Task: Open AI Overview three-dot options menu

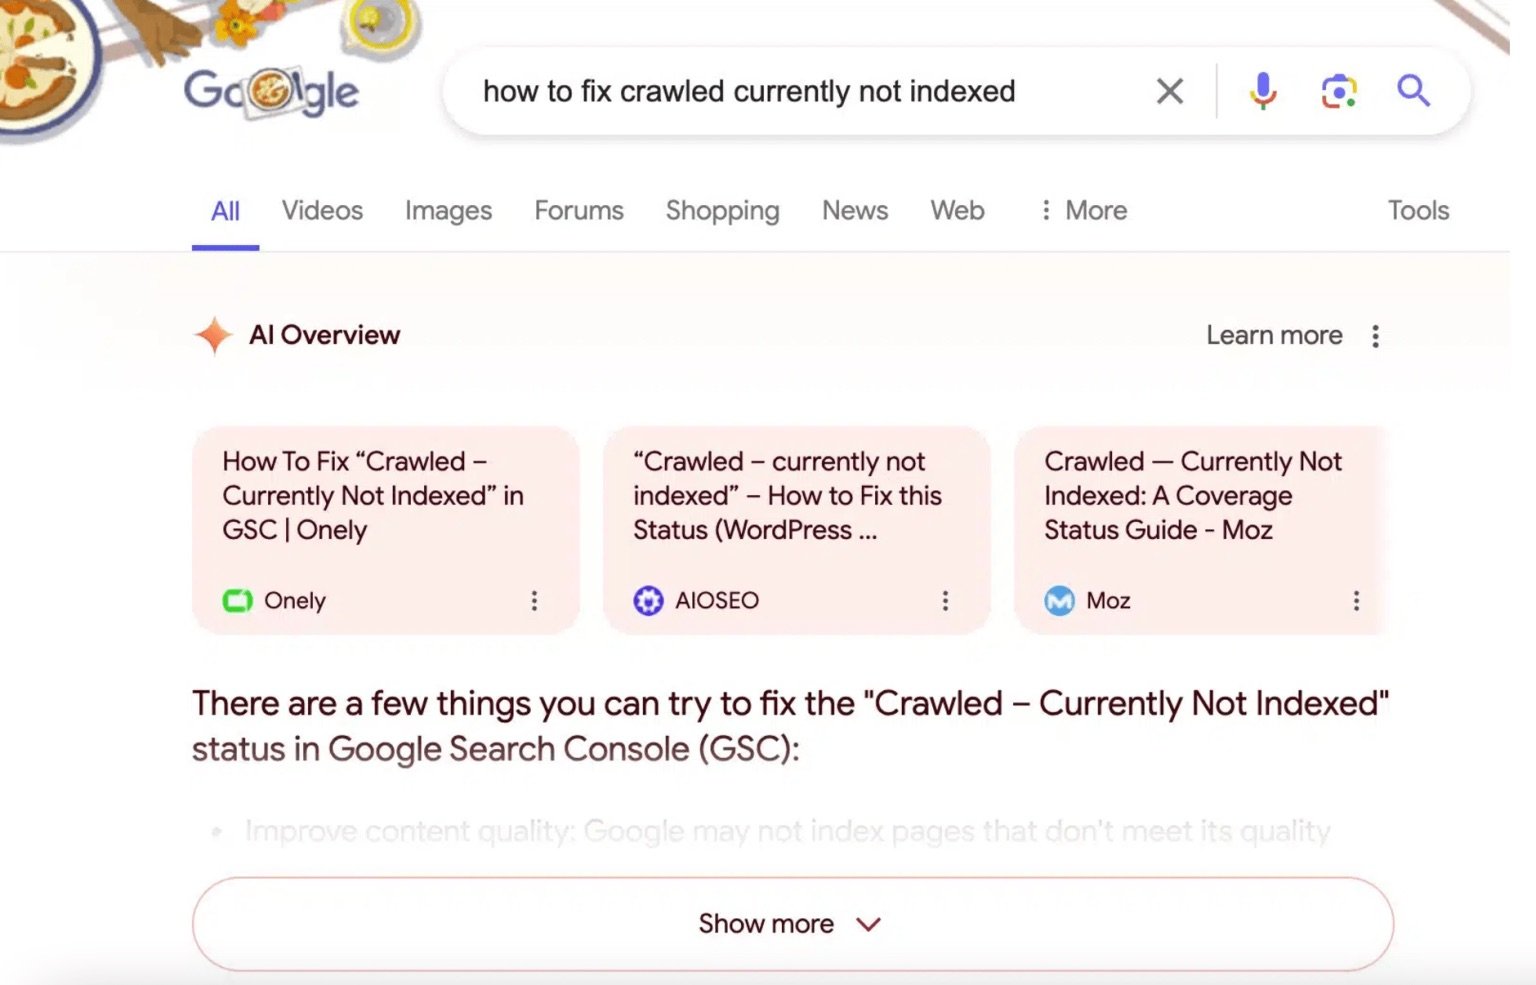Action: click(x=1376, y=336)
